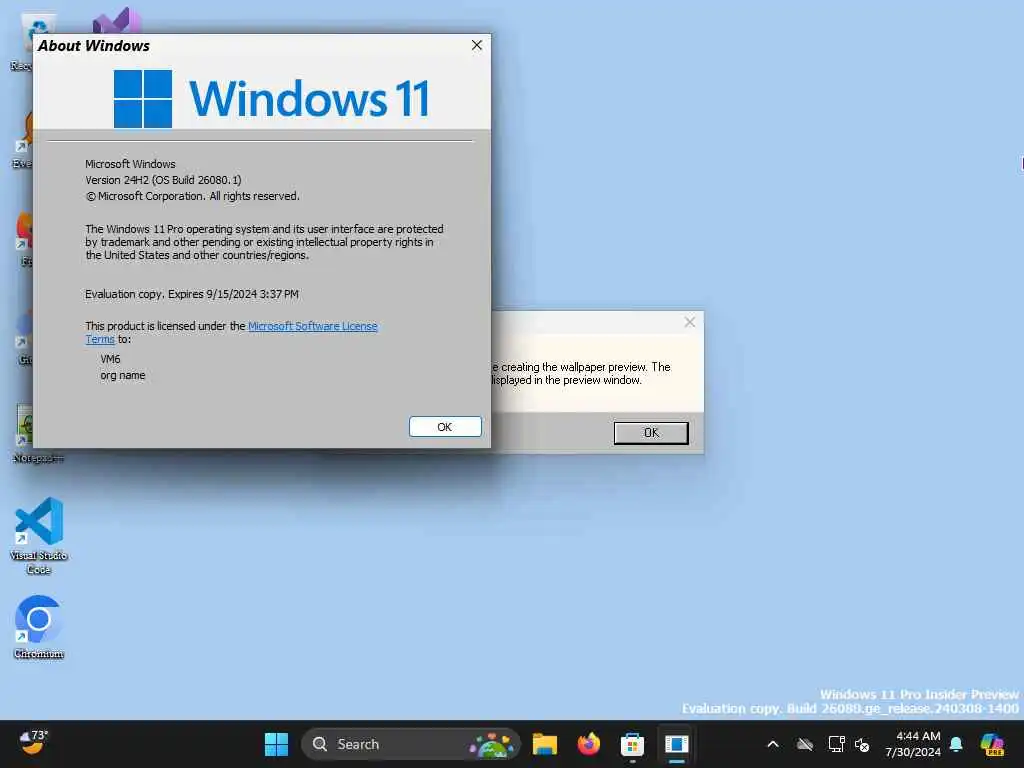Click 'Evaluation copy. Expires 9/15/2024 3:37 PM' text
Image resolution: width=1024 pixels, height=768 pixels.
[192, 294]
